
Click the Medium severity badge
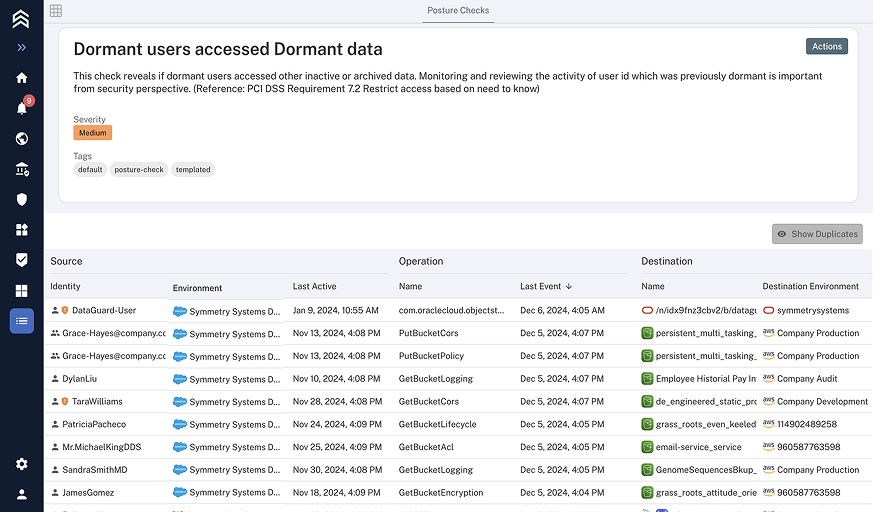coord(92,133)
